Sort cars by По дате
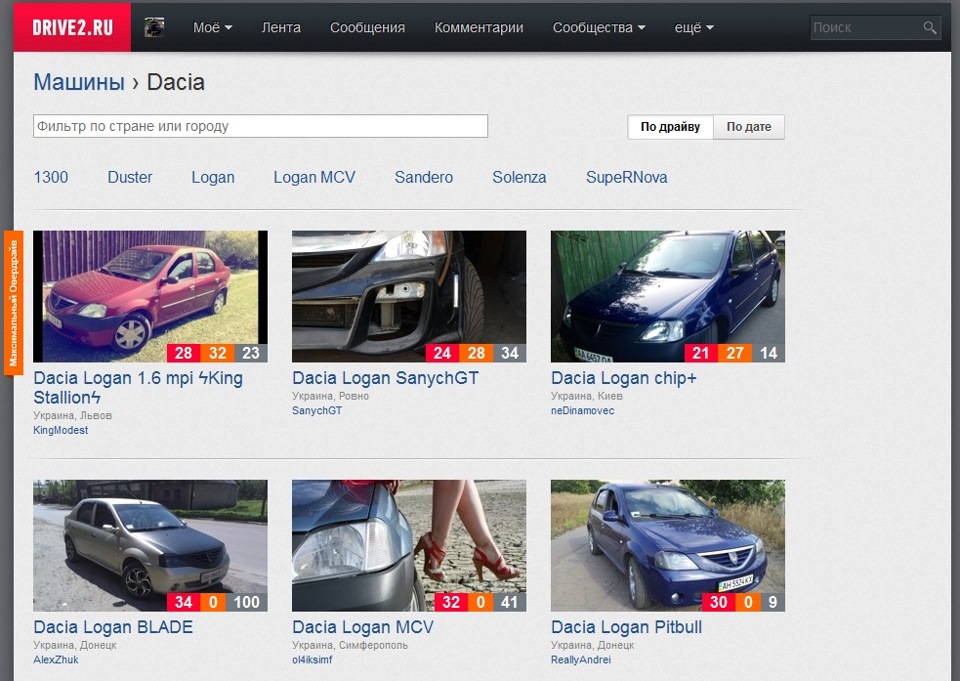 pos(749,127)
